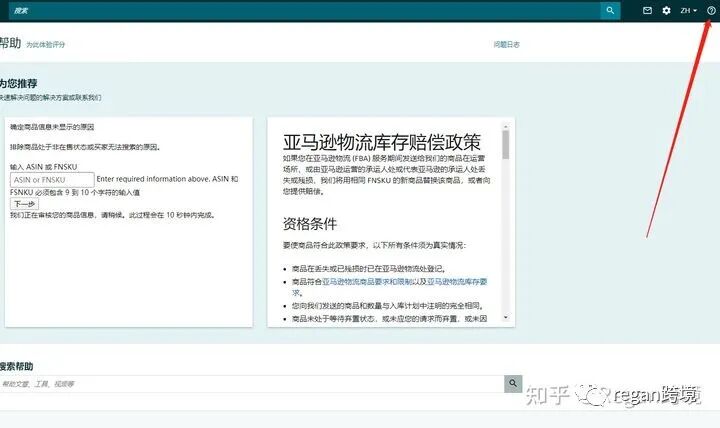Click the magnifier icon in top search bar

pos(610,10)
